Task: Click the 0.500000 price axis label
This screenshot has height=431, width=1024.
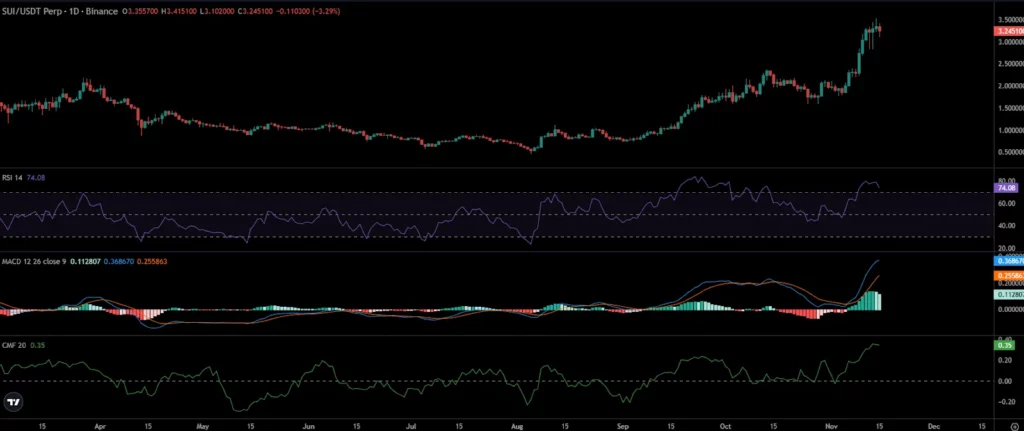Action: tap(1010, 152)
